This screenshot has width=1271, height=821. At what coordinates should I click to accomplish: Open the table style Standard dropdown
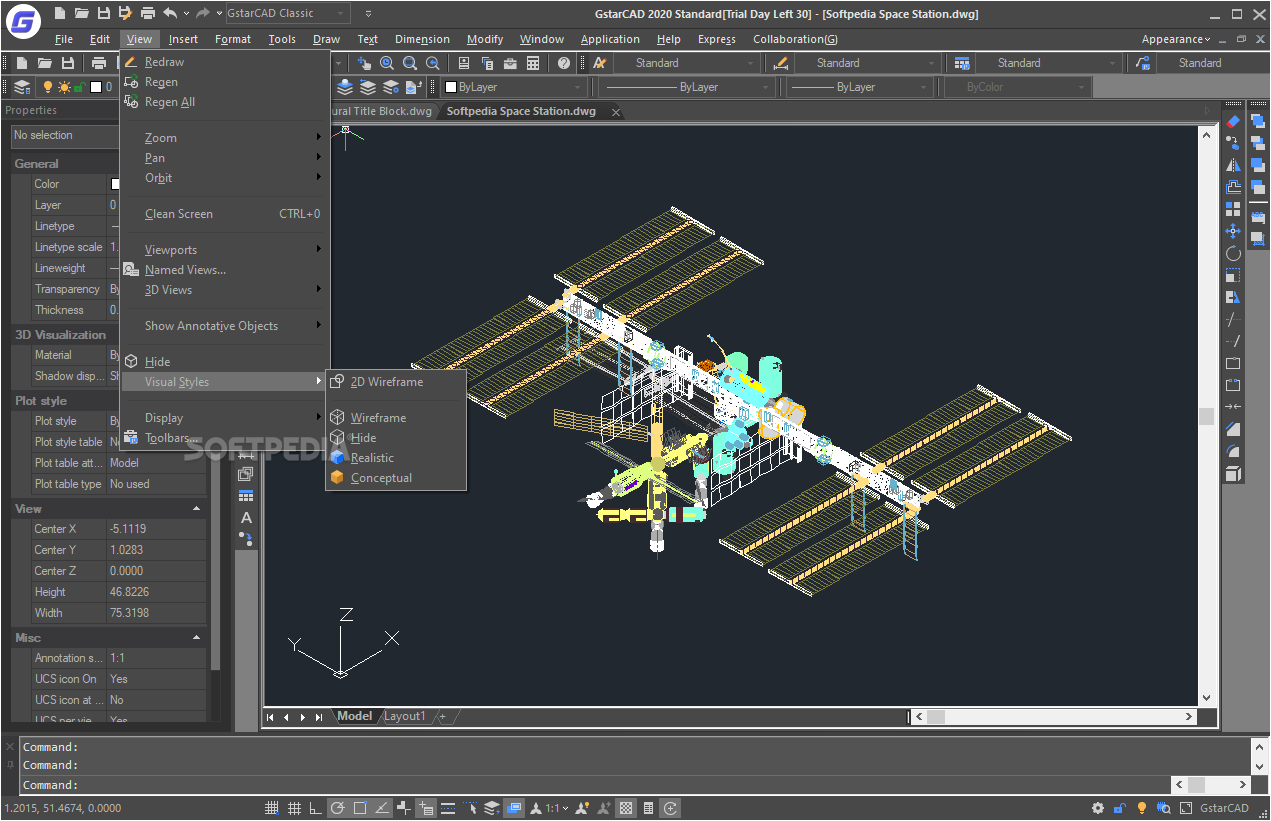tap(1047, 63)
